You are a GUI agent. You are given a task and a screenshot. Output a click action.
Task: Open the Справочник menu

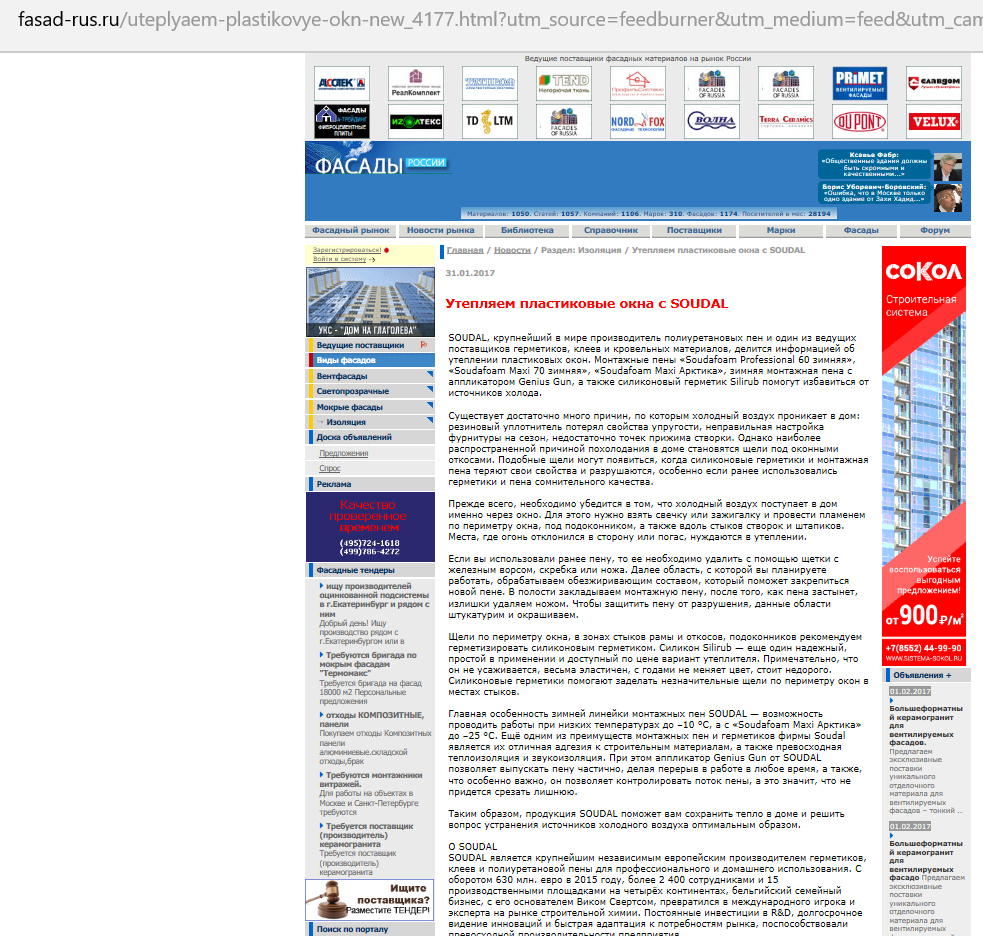(x=611, y=231)
